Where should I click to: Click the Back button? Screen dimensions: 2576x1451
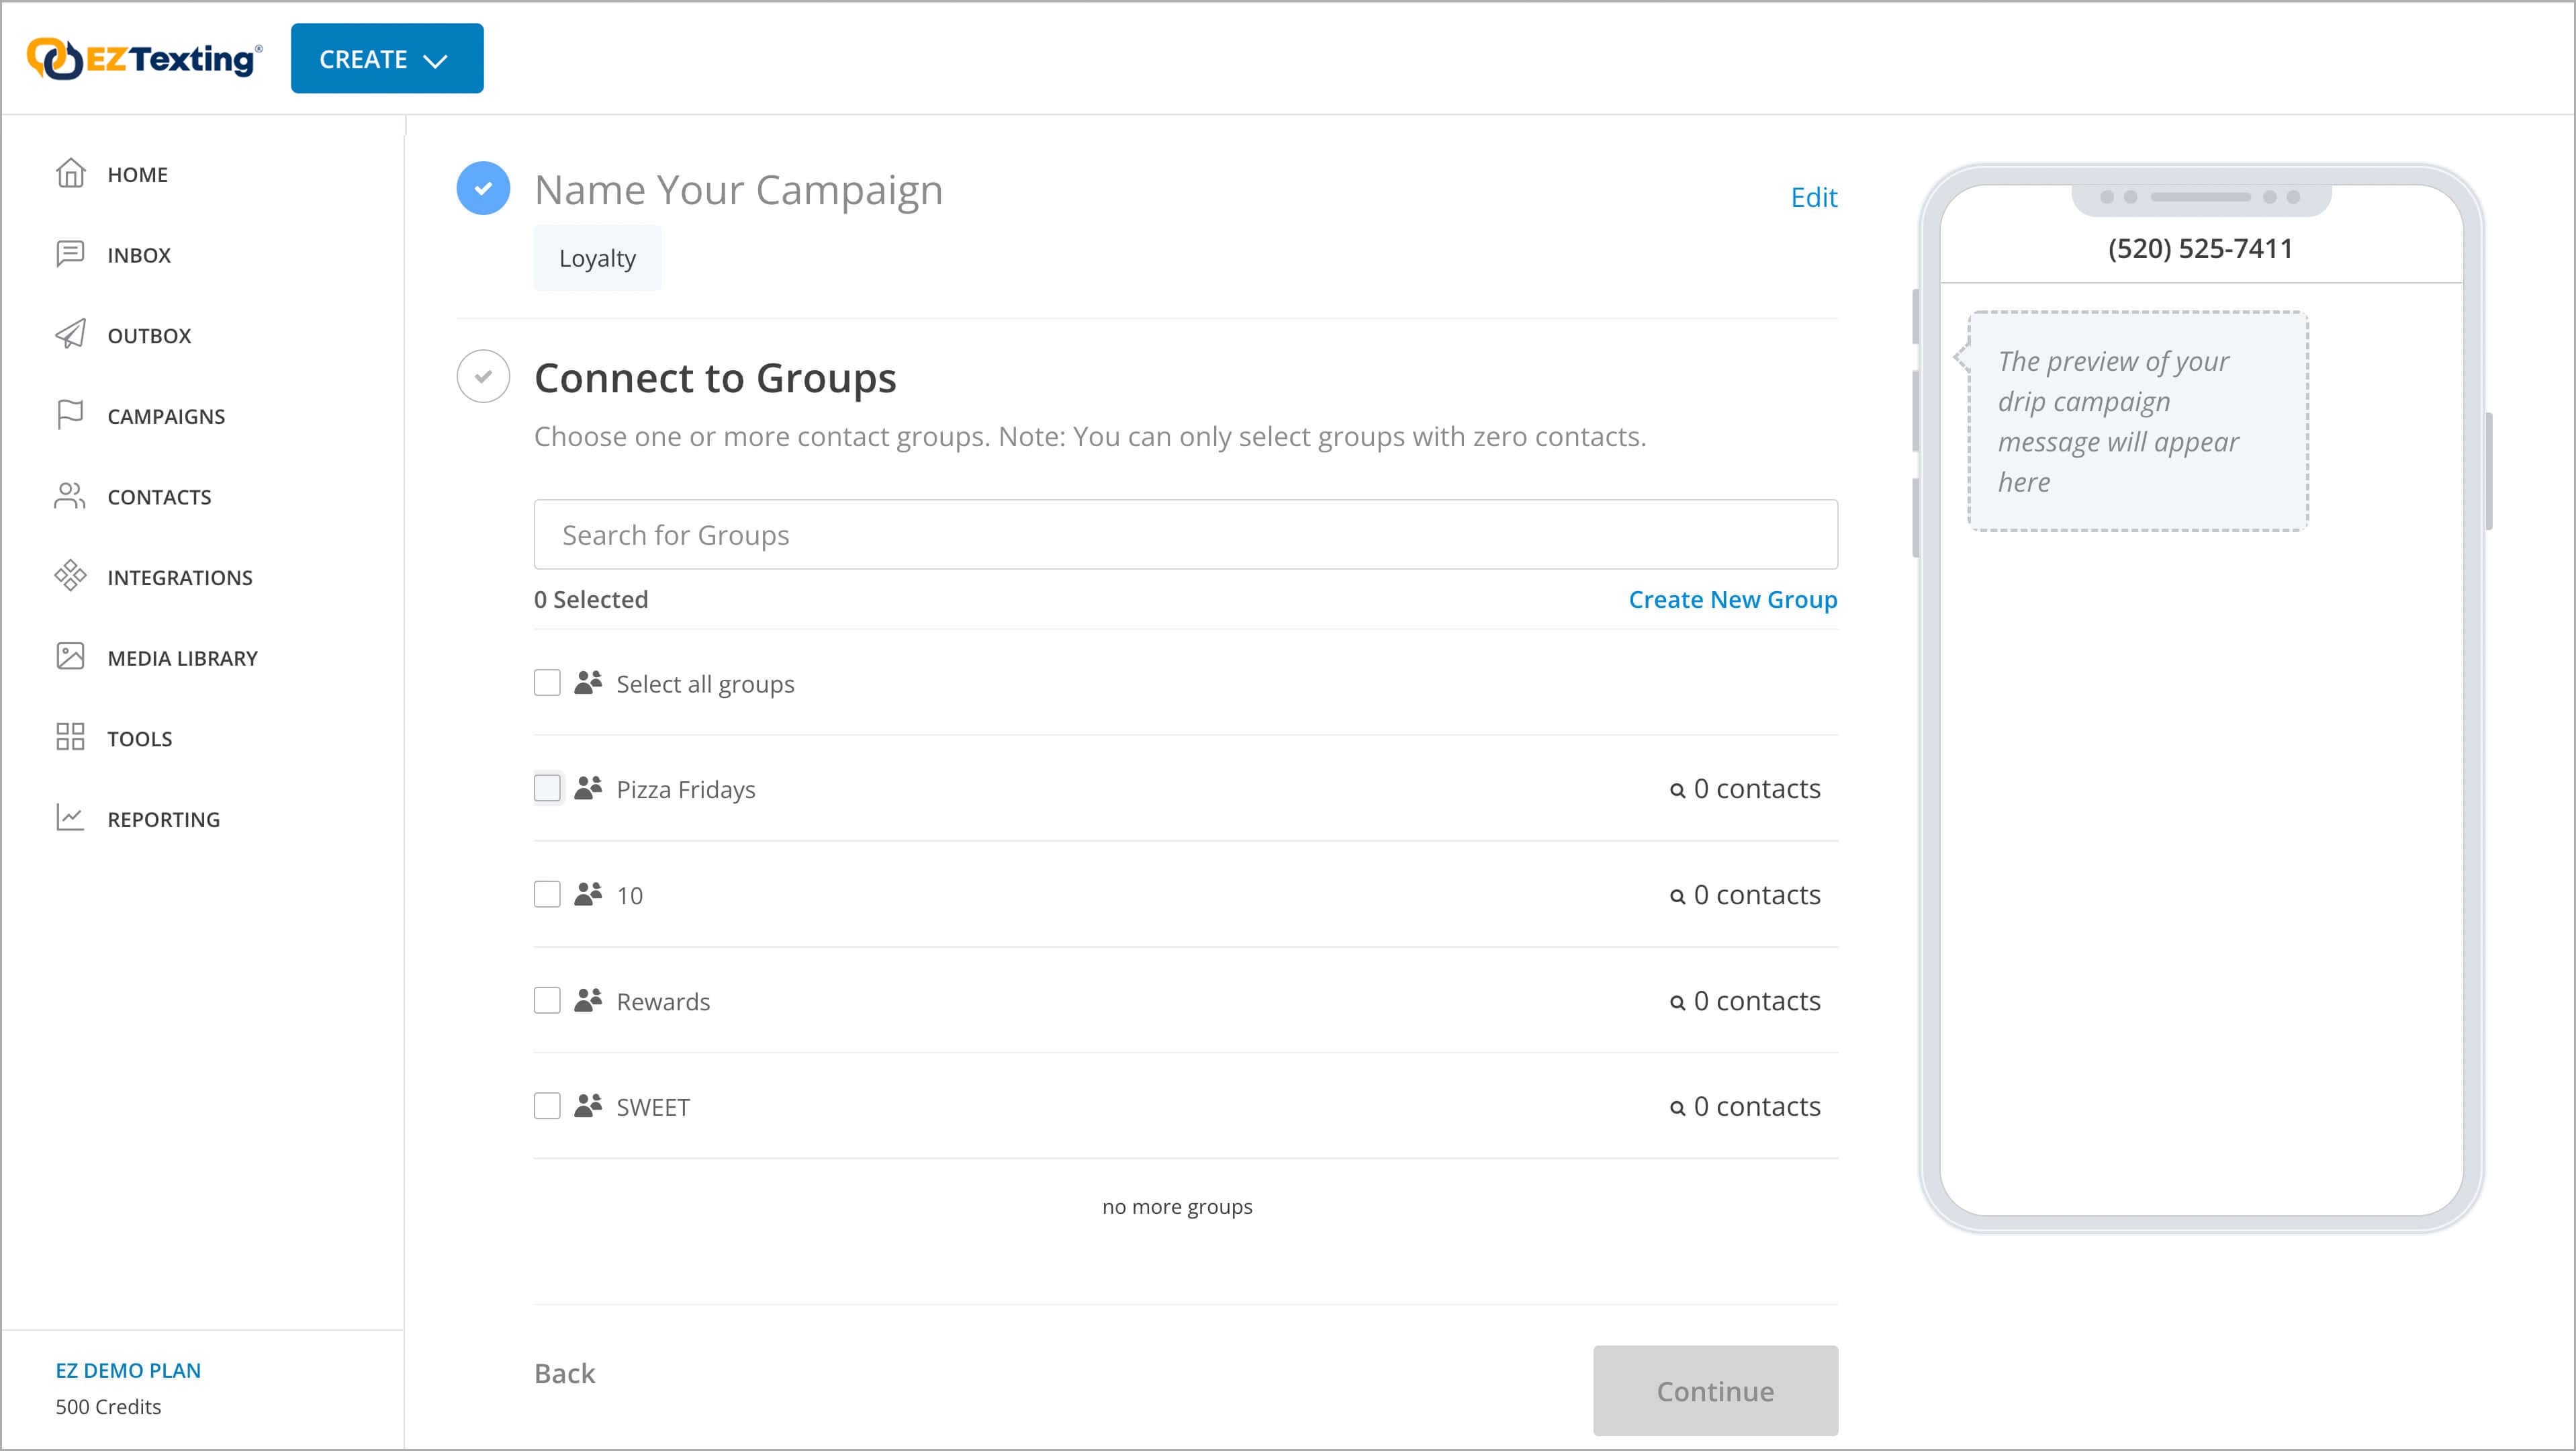[564, 1371]
